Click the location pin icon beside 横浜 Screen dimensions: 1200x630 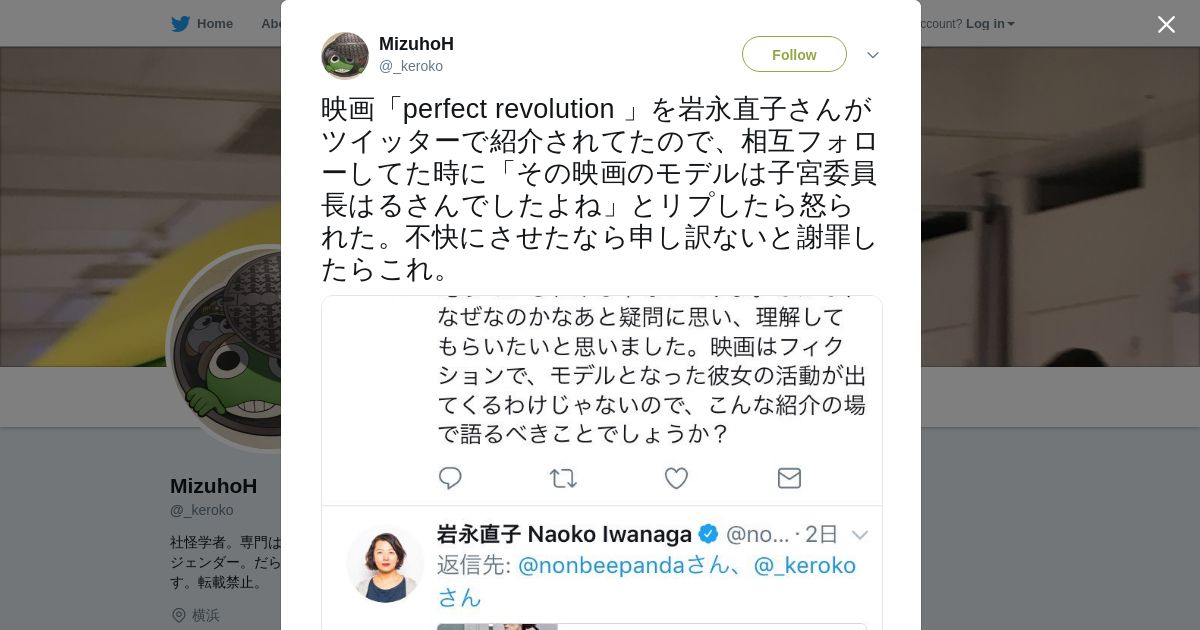pyautogui.click(x=179, y=615)
